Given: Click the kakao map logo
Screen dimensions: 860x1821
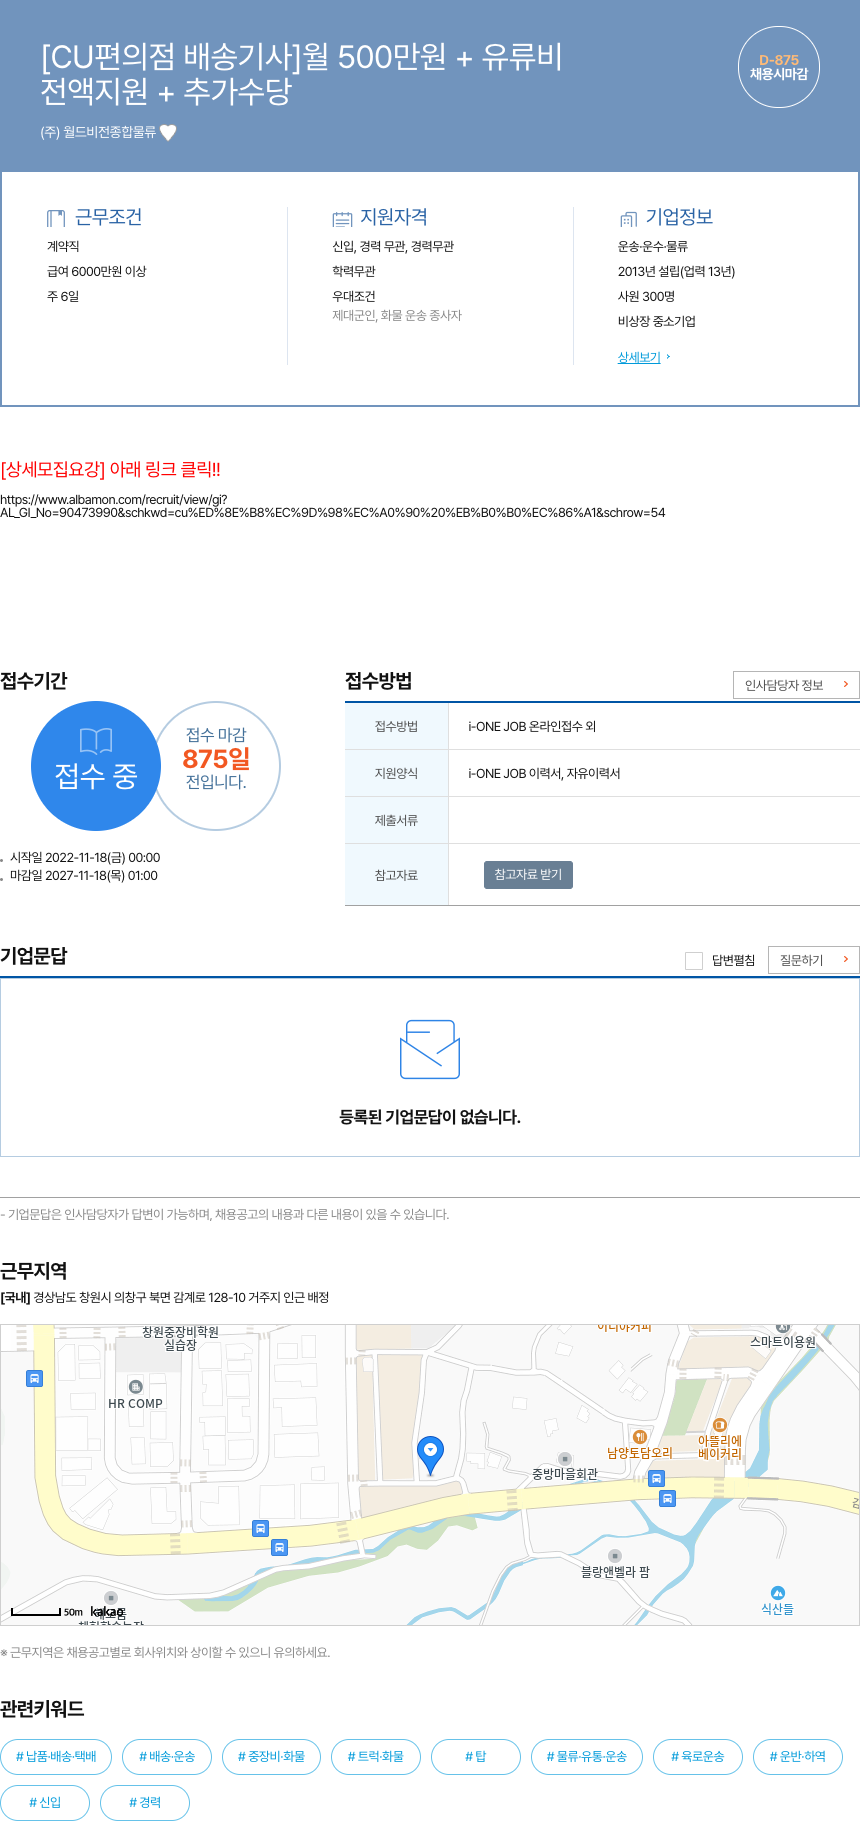Looking at the screenshot, I should 107,1611.
